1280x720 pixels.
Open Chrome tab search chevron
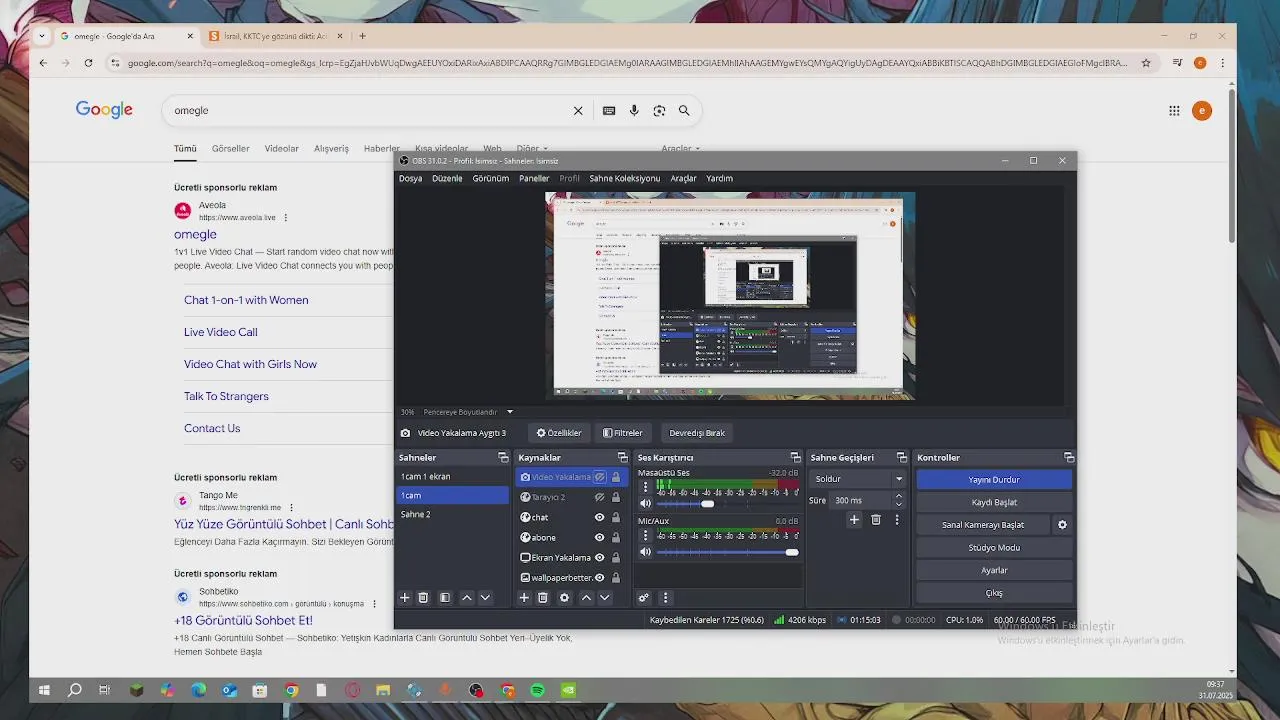click(41, 36)
